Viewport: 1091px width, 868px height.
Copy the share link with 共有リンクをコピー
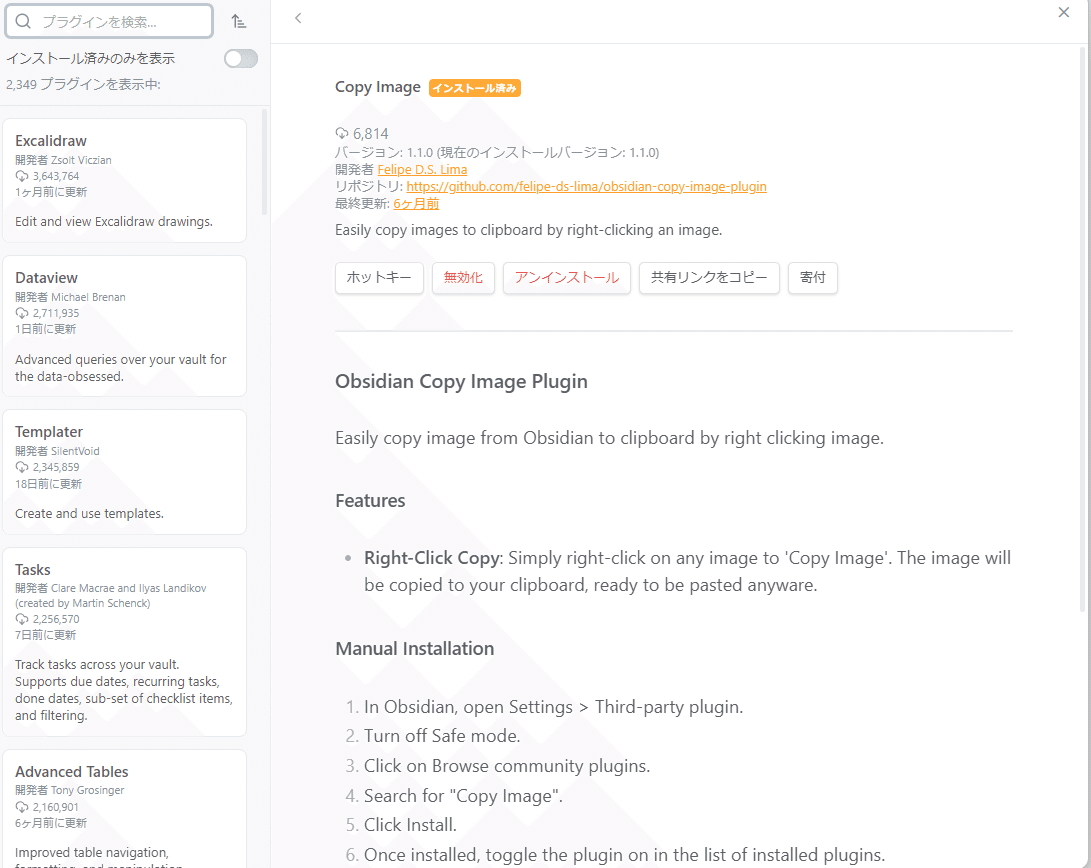[x=709, y=278]
